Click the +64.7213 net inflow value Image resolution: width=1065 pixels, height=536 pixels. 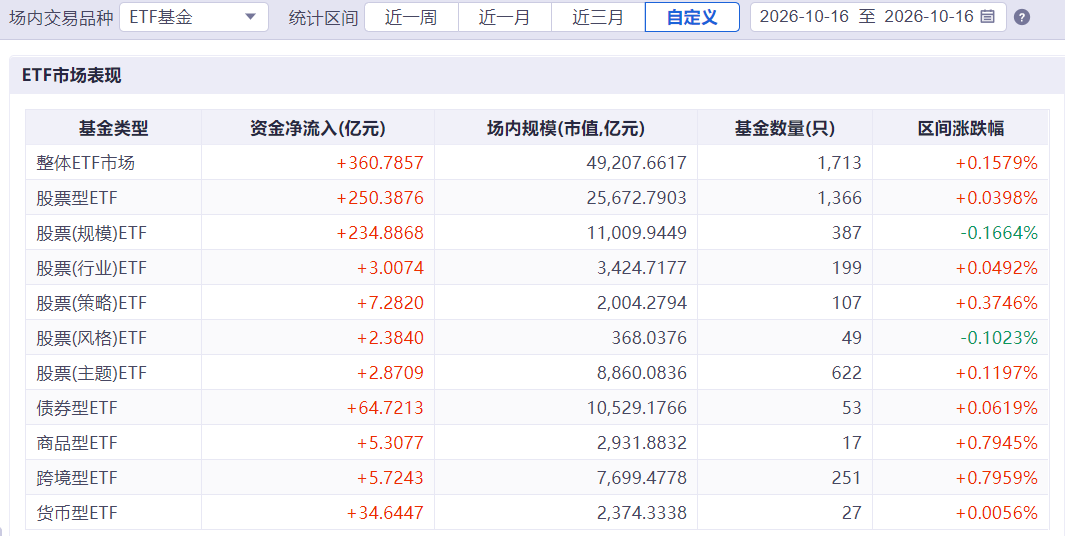coord(385,408)
